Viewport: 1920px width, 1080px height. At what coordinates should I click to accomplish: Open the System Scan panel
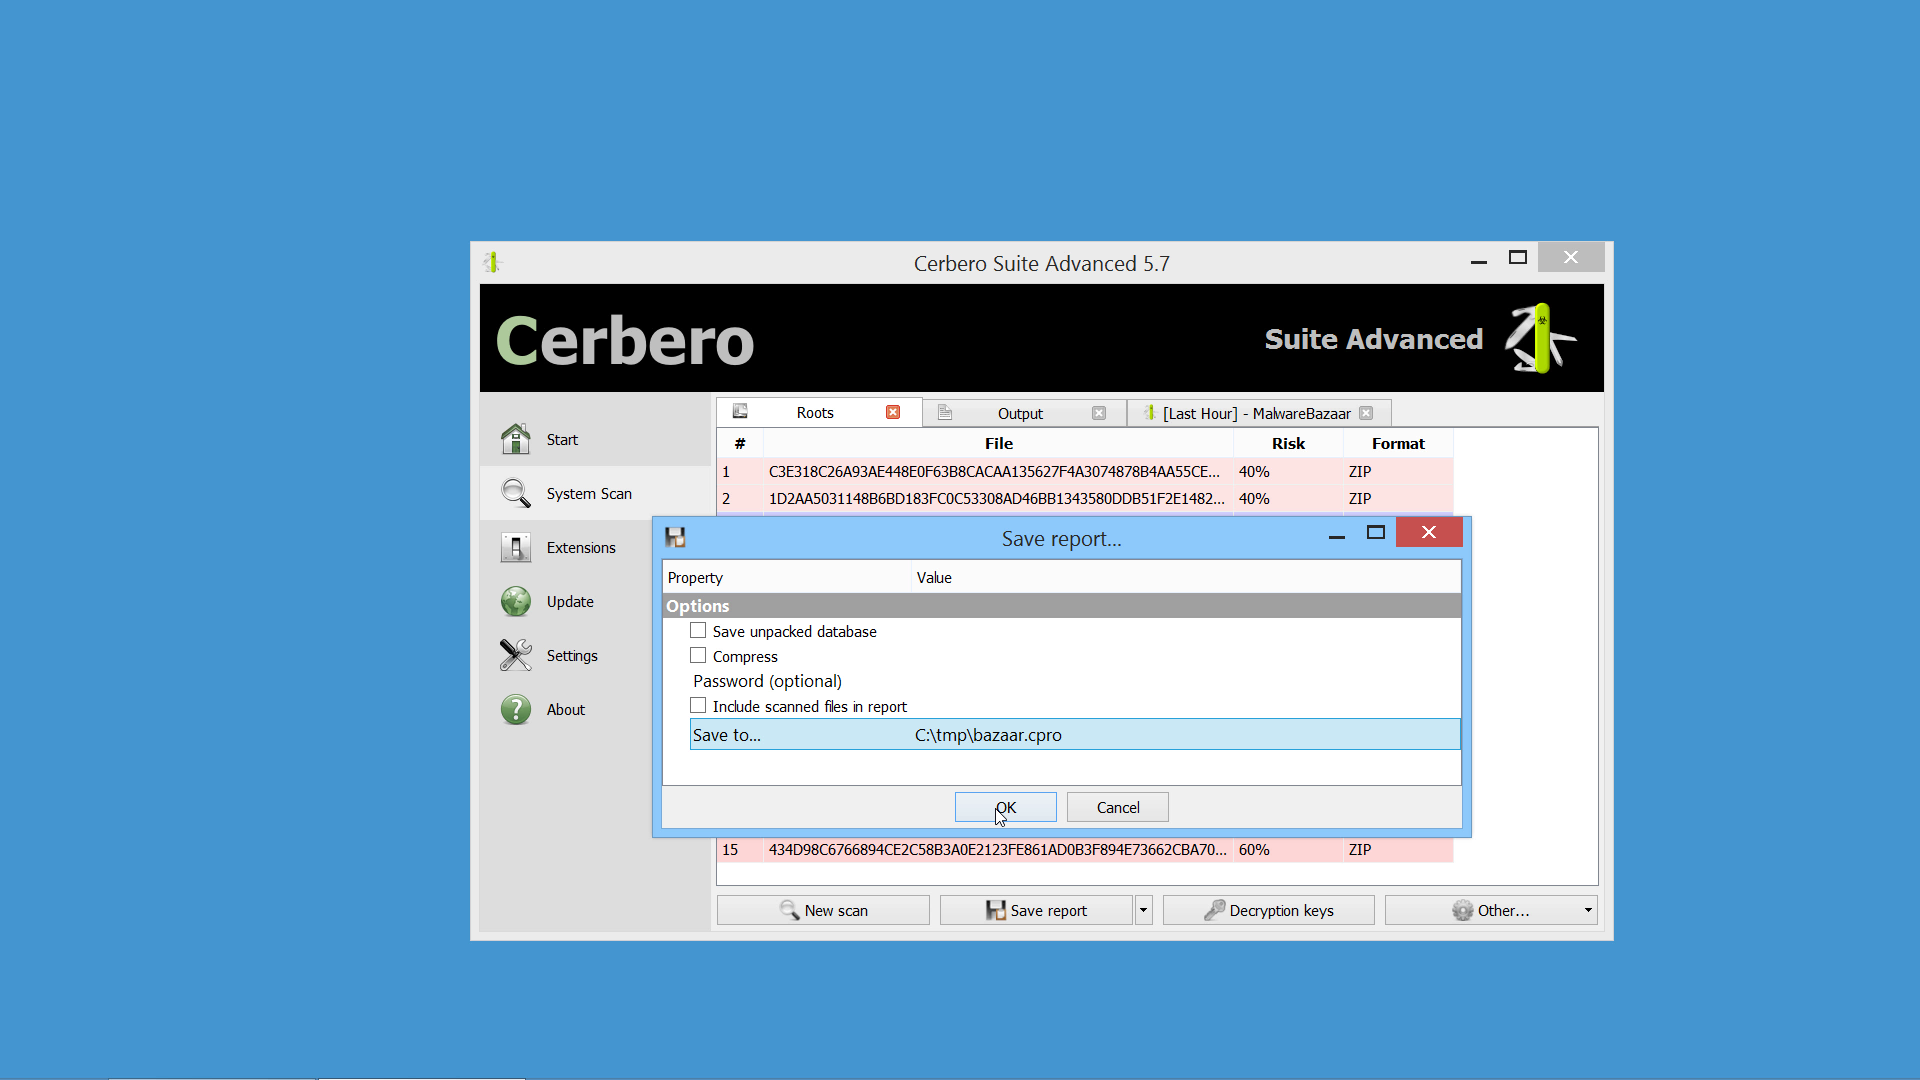[x=588, y=493]
